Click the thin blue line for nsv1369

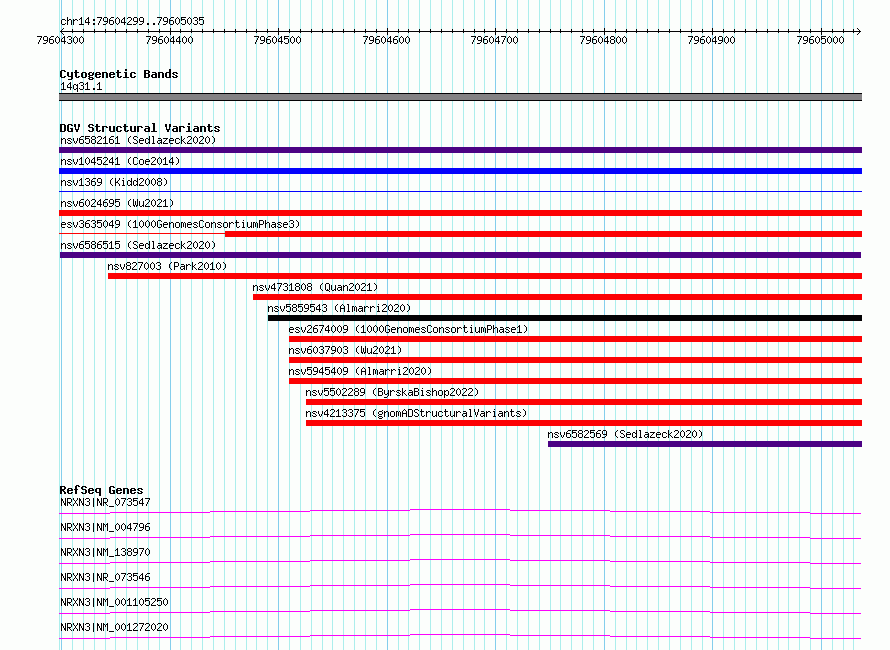[x=460, y=192]
